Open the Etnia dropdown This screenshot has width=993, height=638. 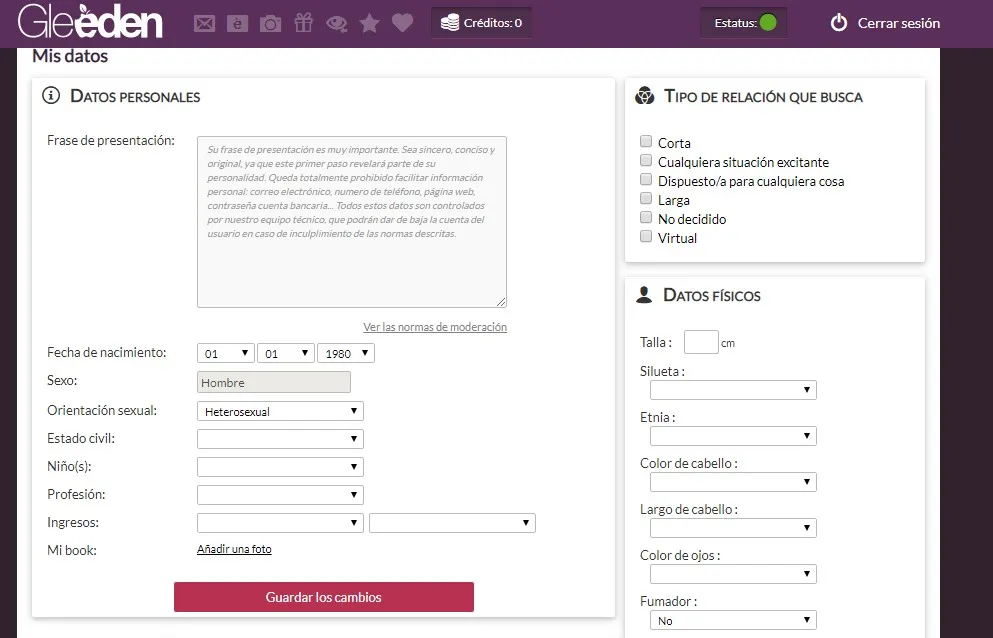click(x=733, y=436)
